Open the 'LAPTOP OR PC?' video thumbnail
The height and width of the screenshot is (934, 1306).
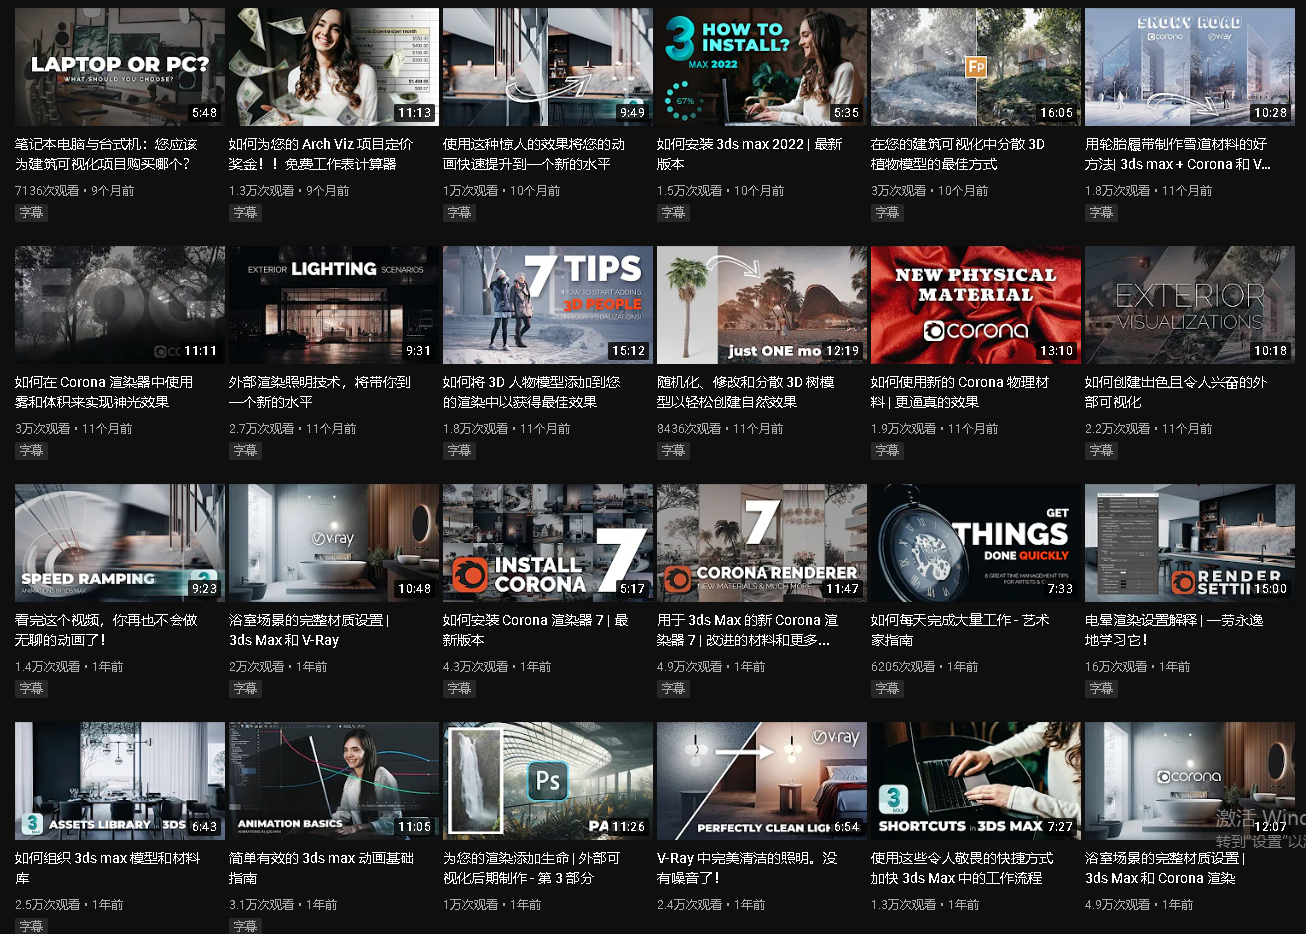[x=119, y=67]
